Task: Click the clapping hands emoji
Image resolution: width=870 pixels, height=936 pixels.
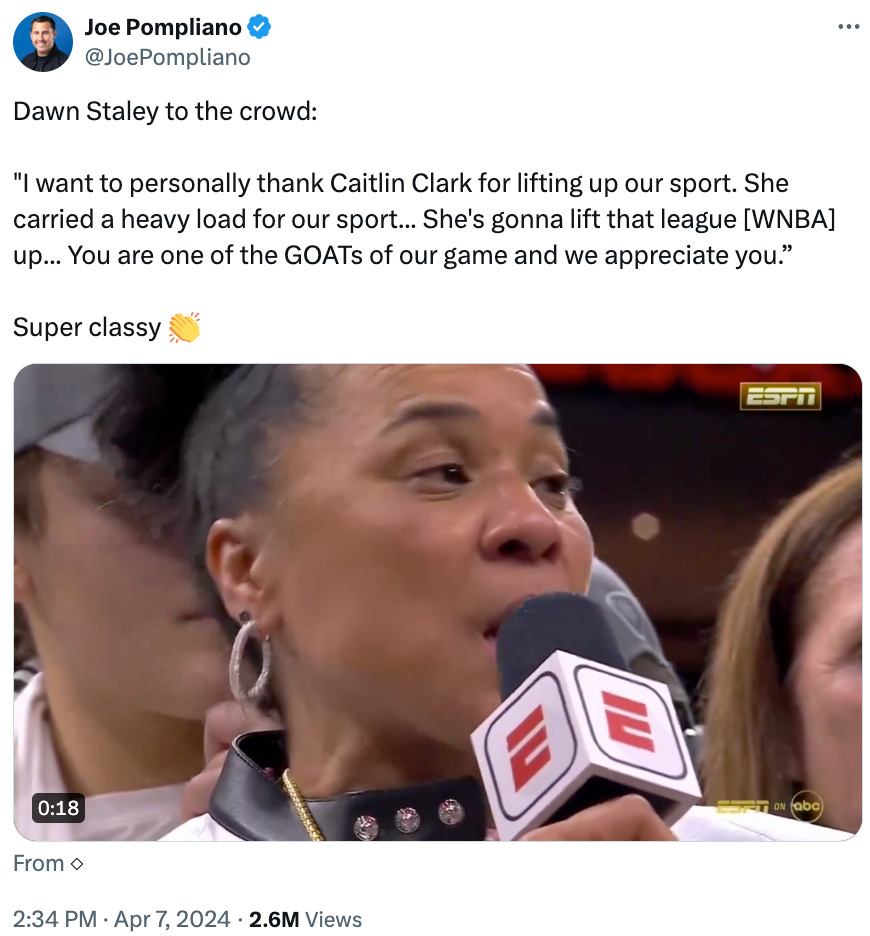Action: click(x=184, y=327)
